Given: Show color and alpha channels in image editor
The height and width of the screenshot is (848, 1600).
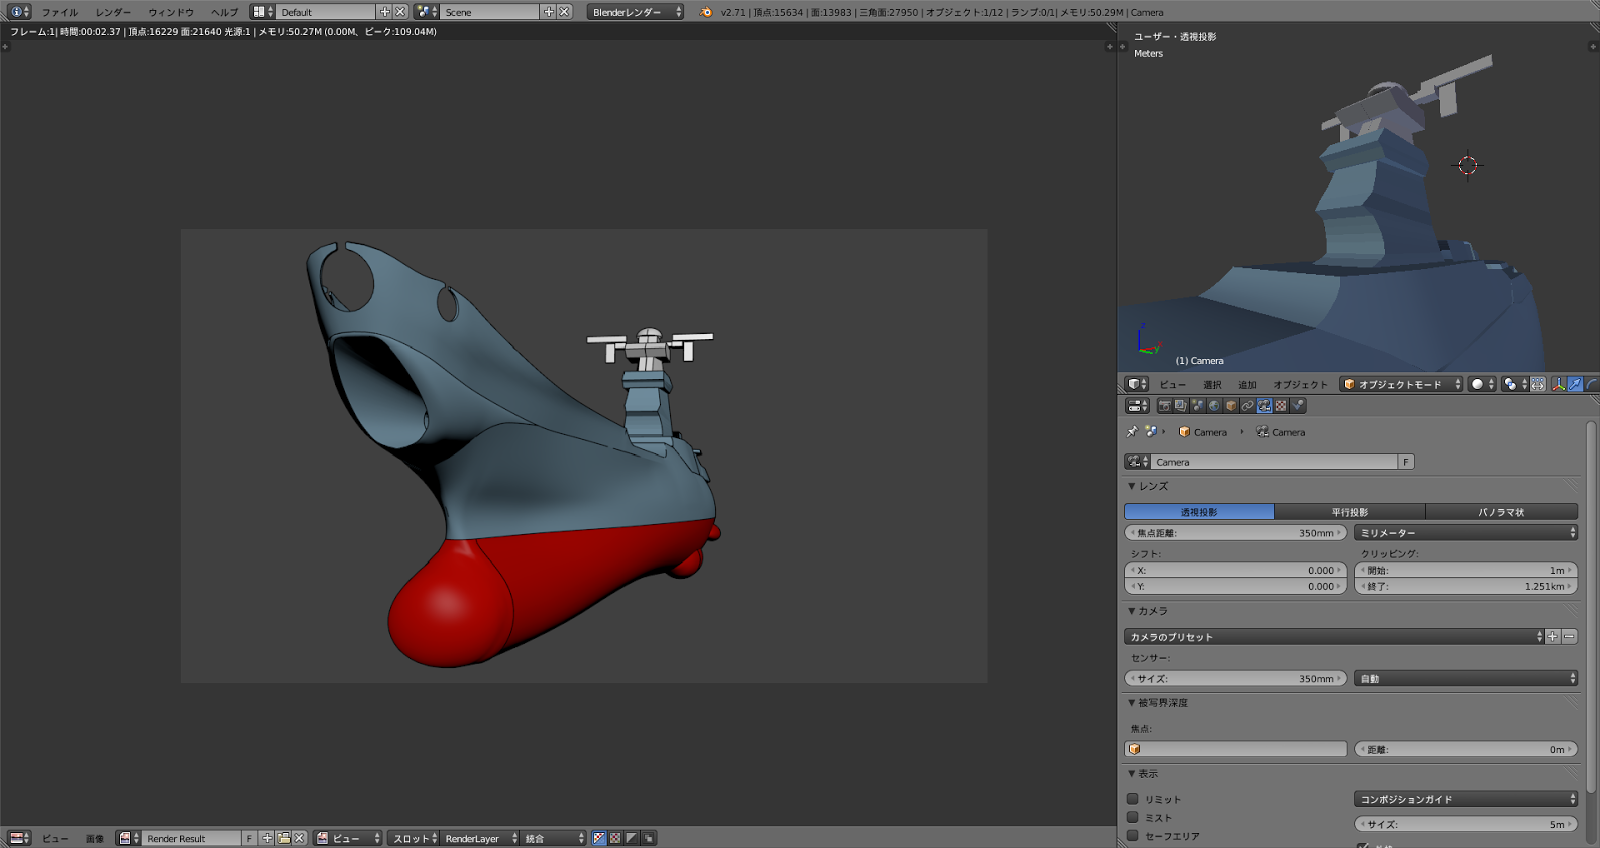Looking at the screenshot, I should pyautogui.click(x=599, y=838).
